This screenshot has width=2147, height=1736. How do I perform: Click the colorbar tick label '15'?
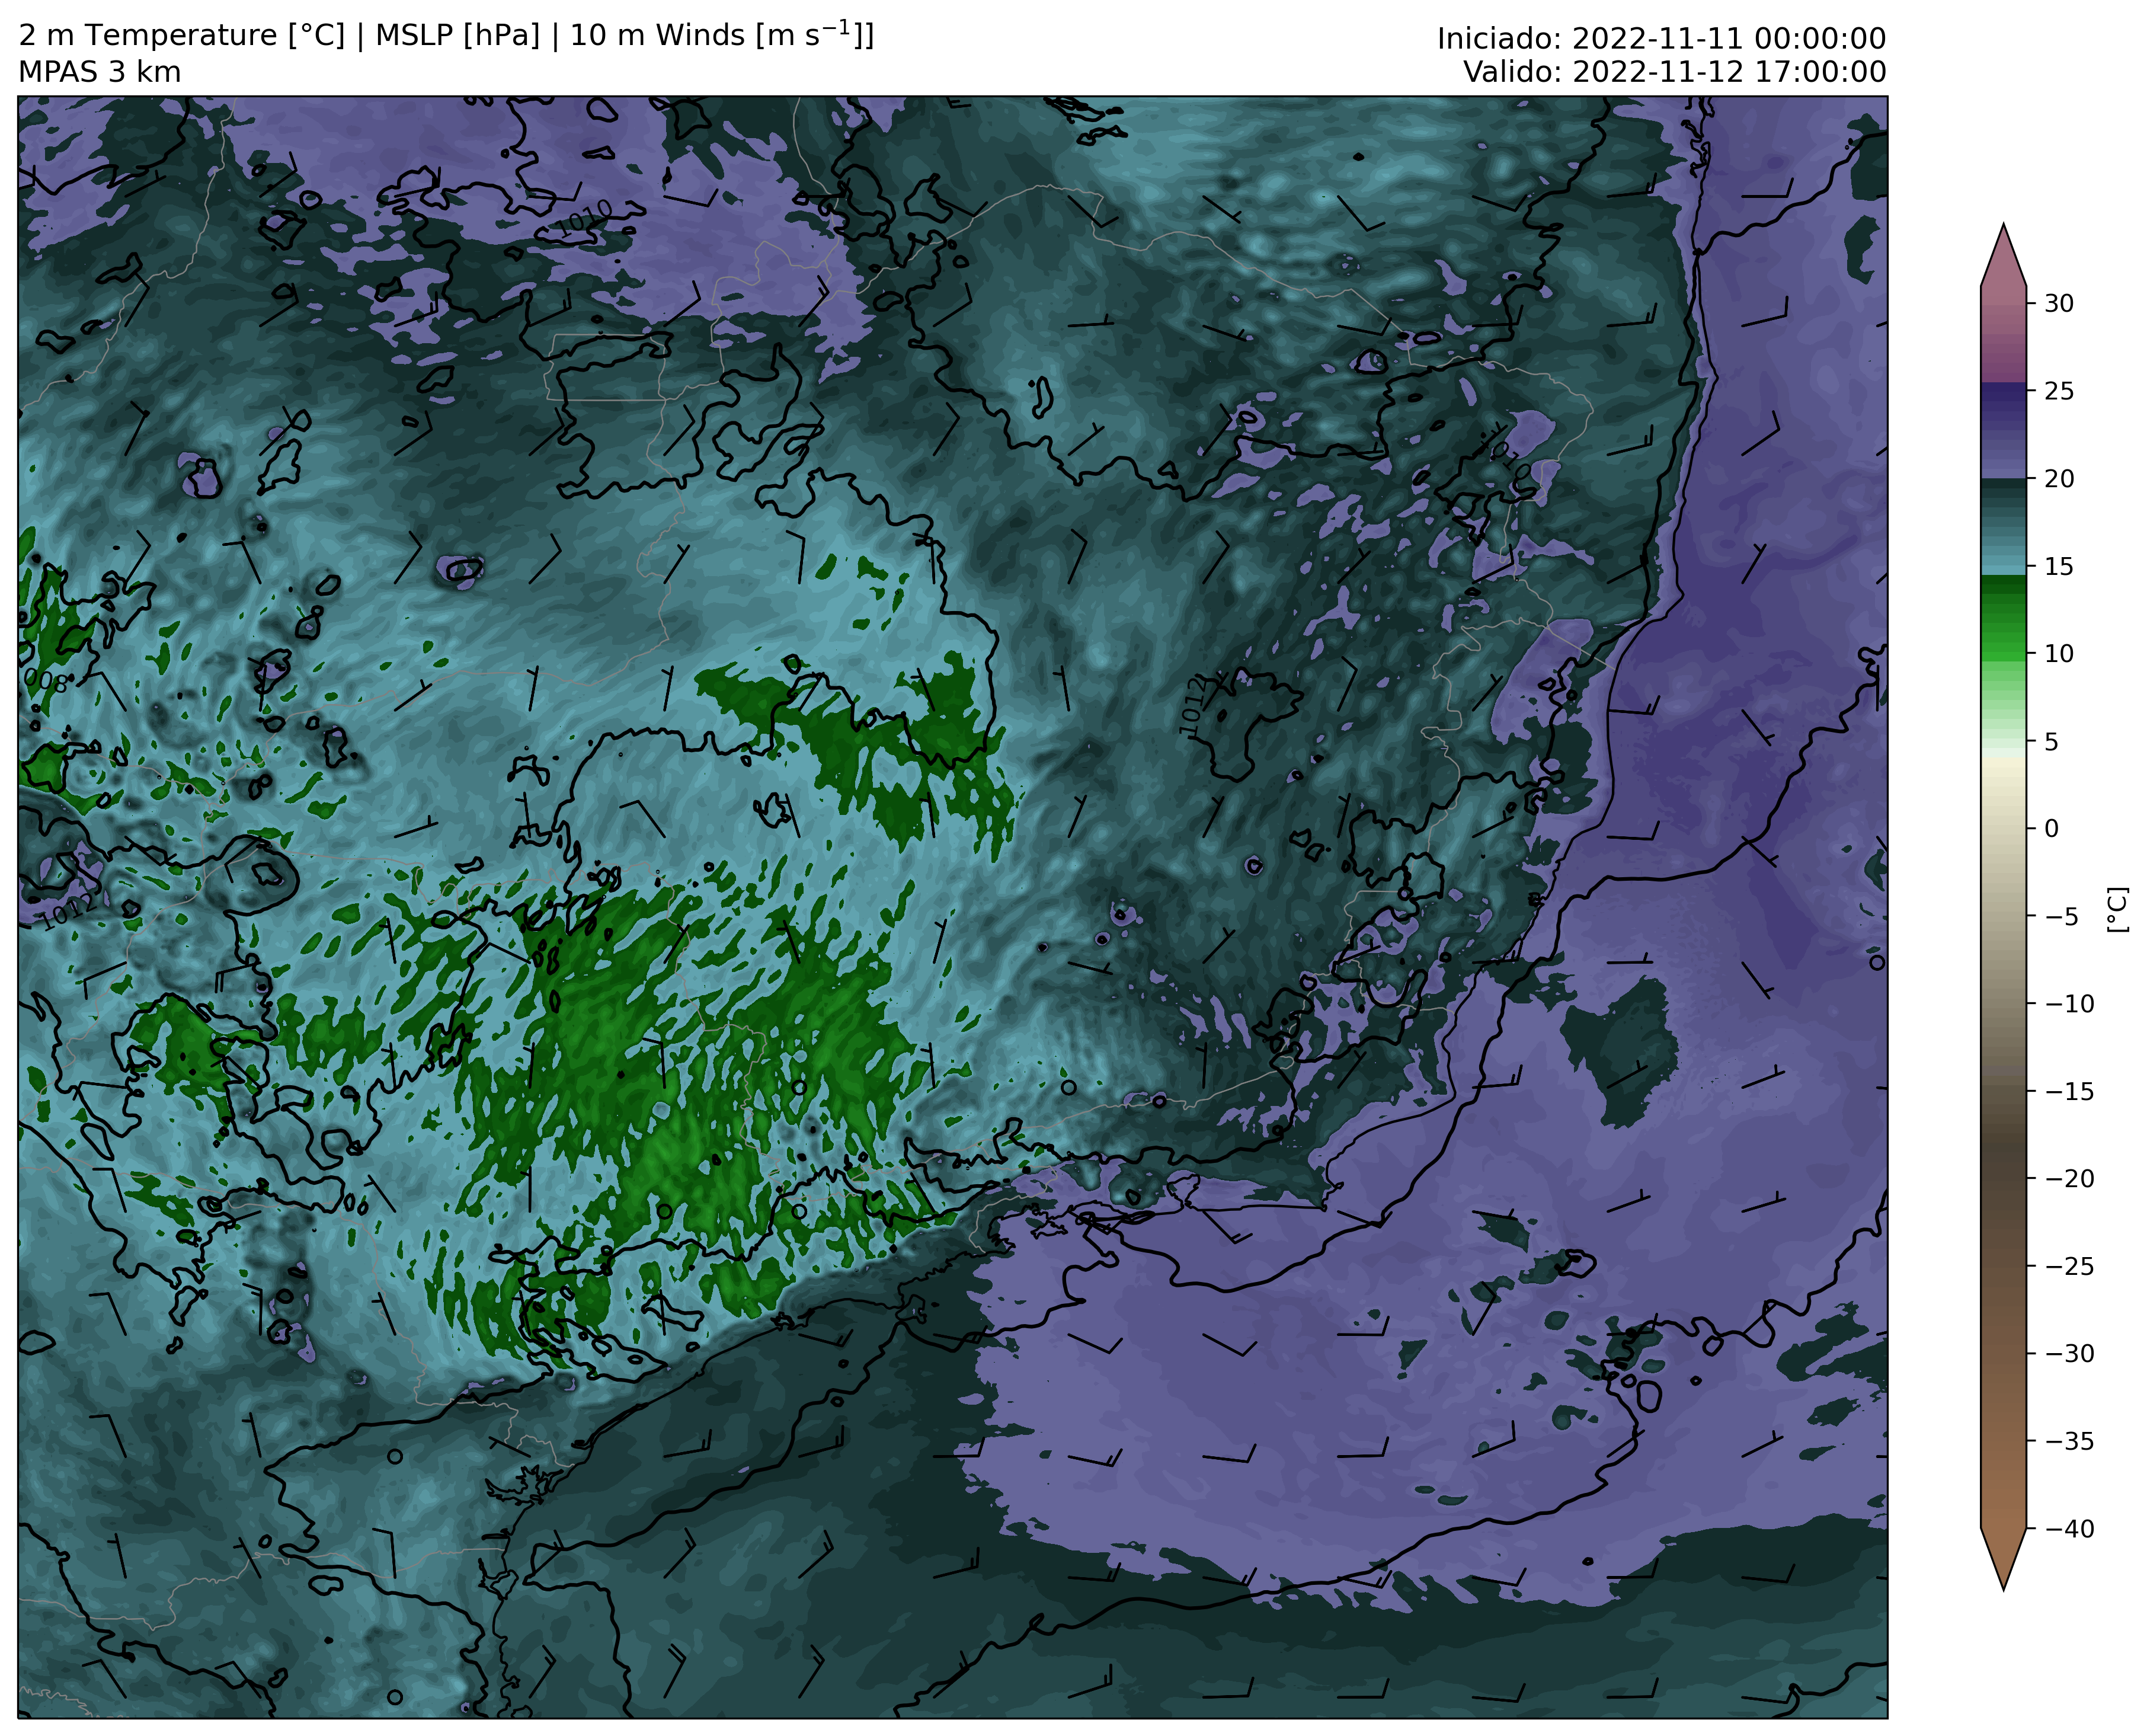pos(2059,567)
